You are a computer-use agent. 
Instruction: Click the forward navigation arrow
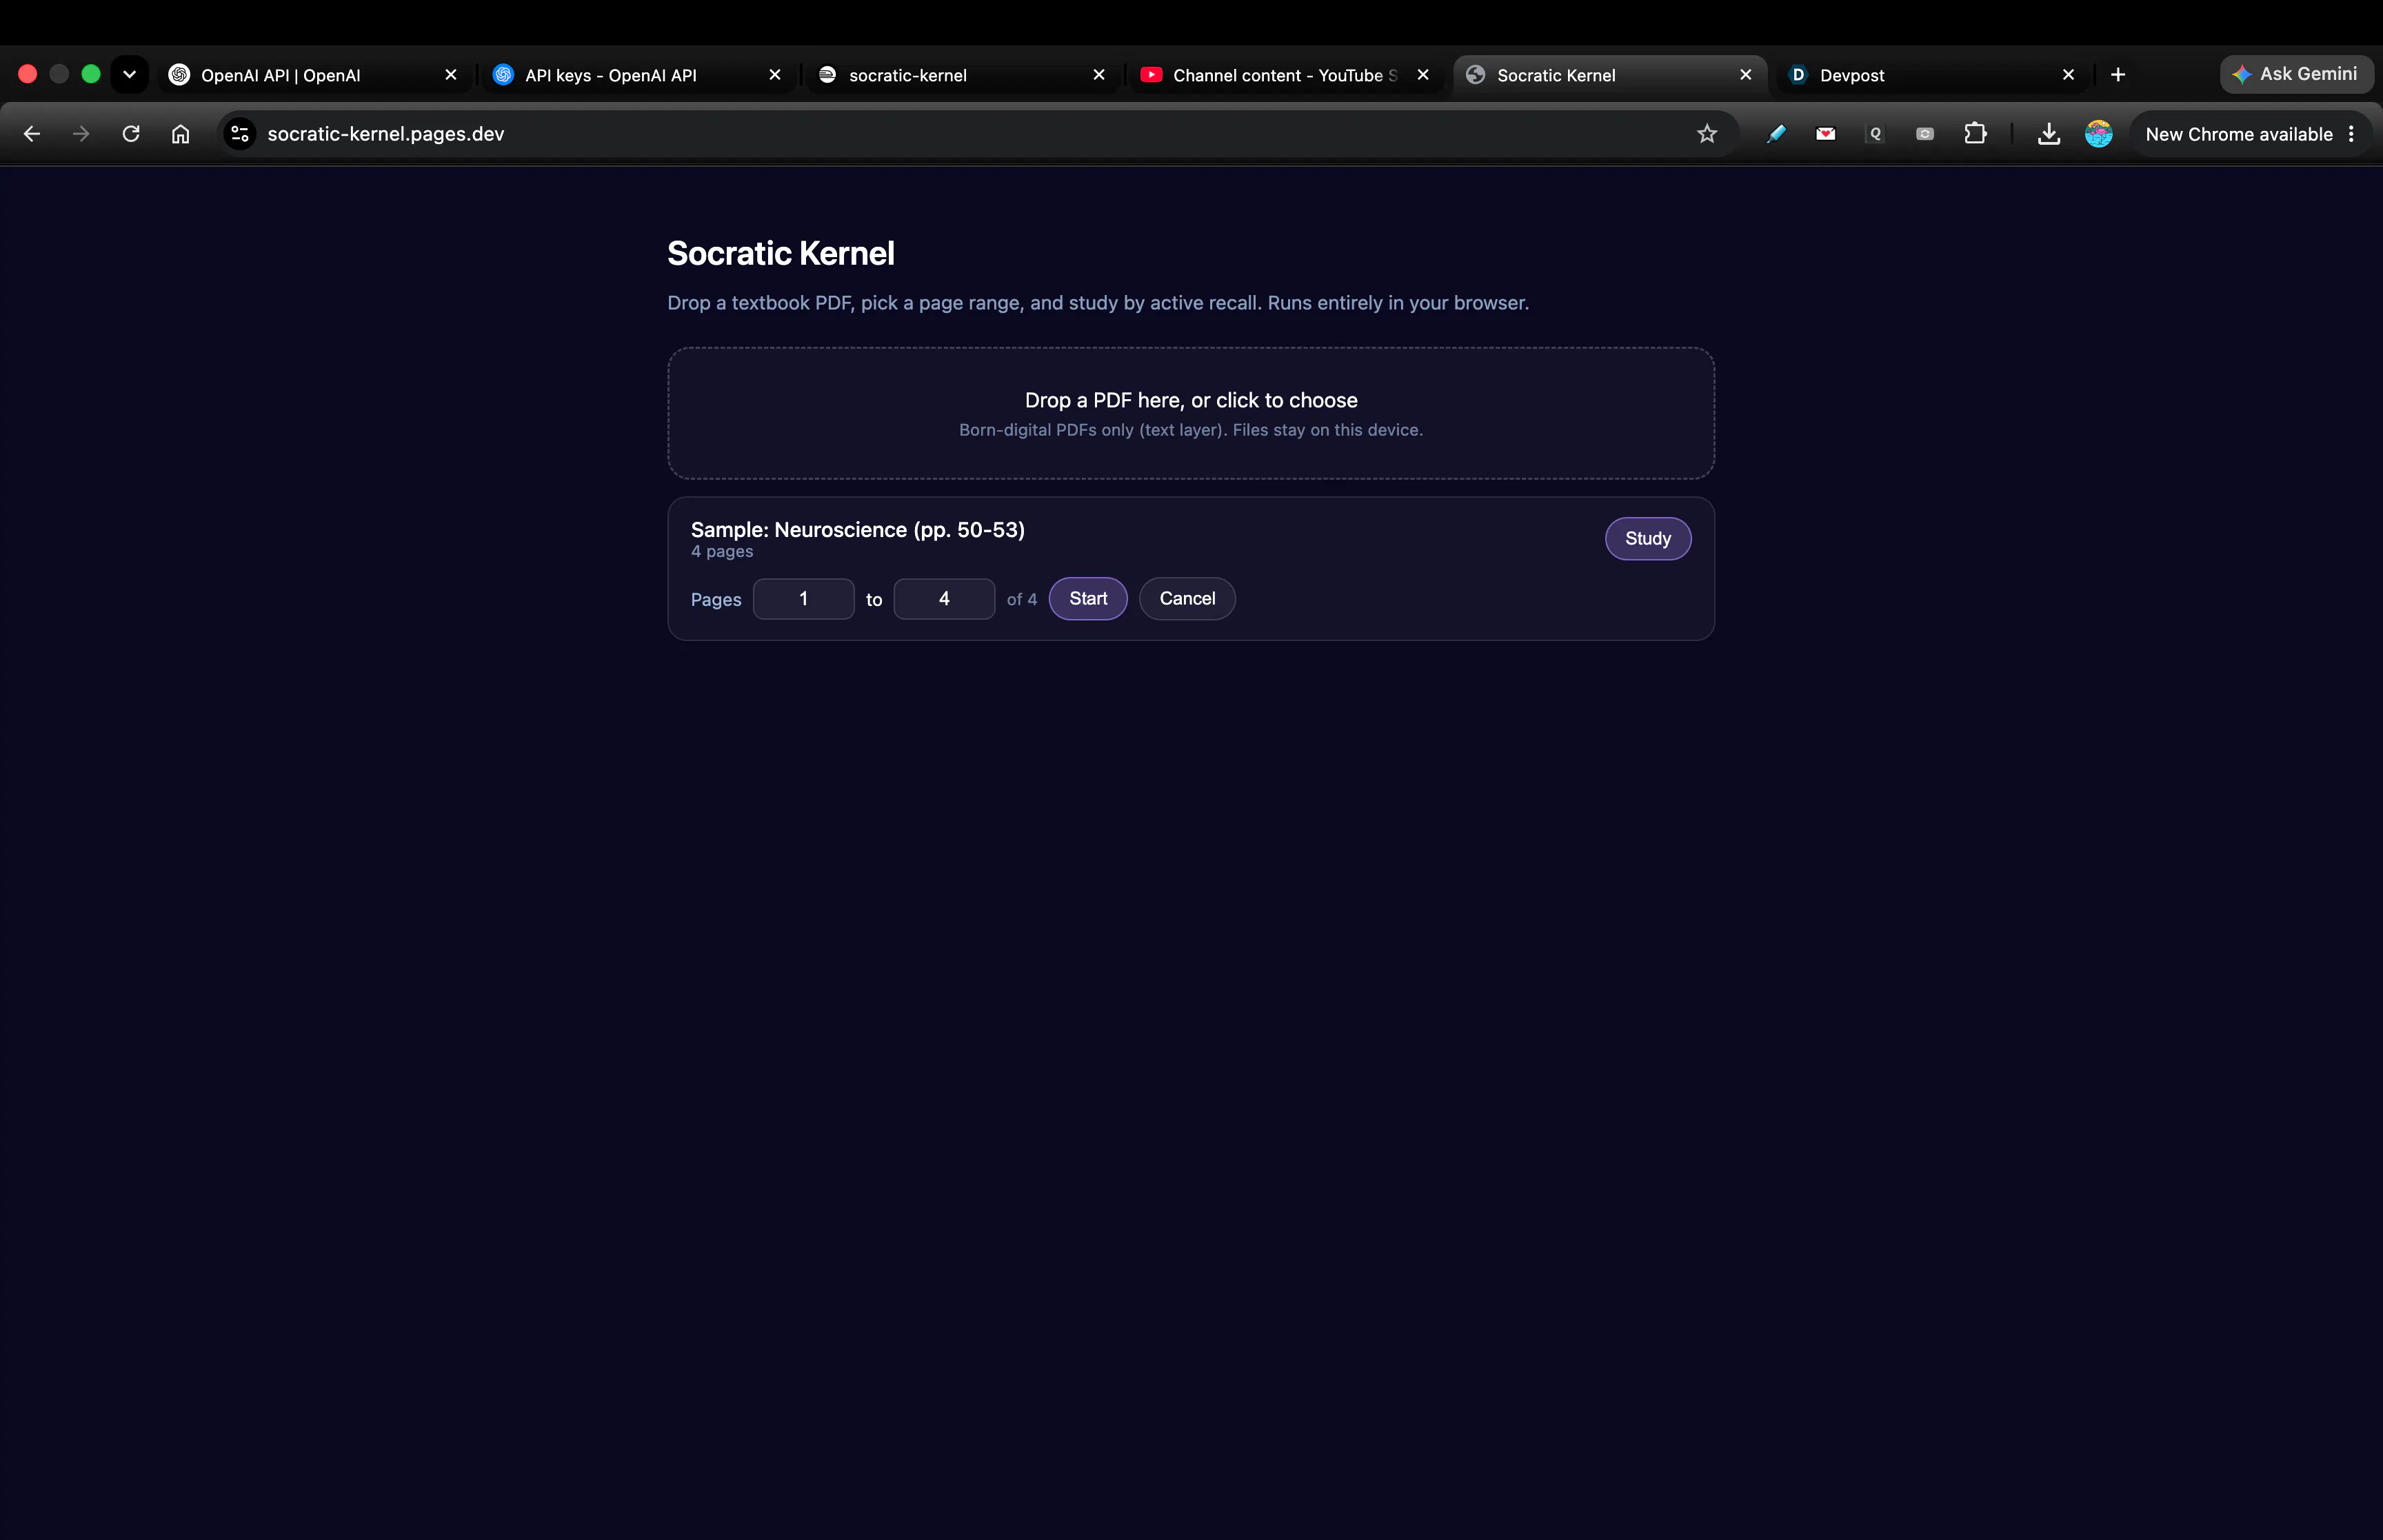(81, 134)
